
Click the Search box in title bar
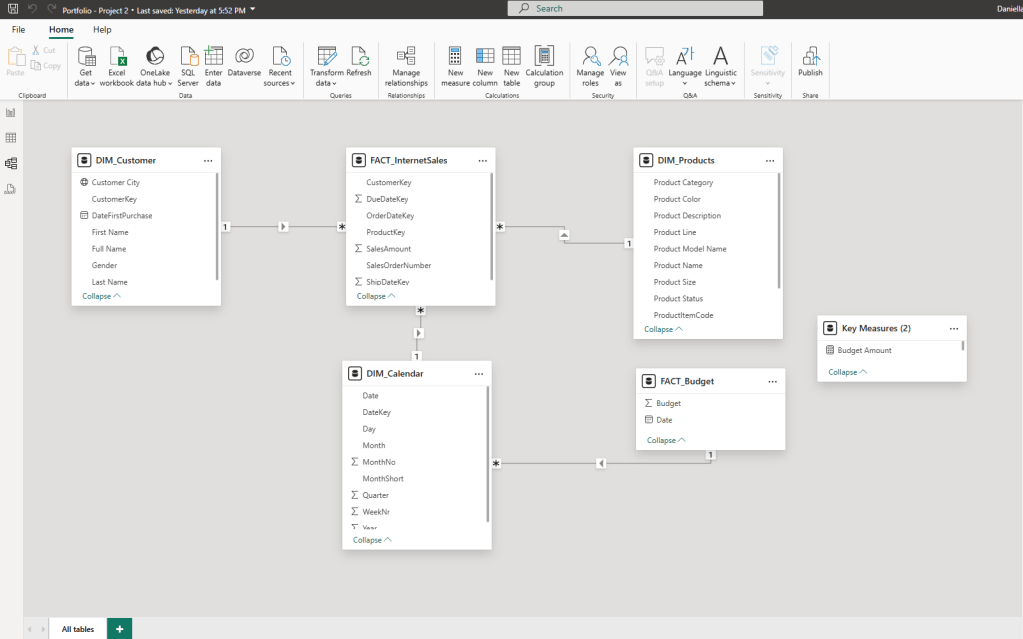pyautogui.click(x=635, y=8)
